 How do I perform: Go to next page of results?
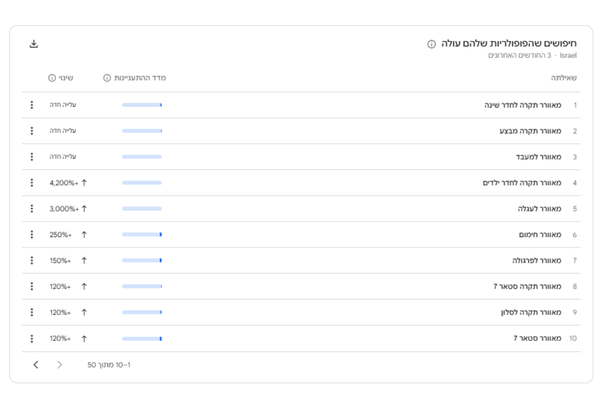point(36,365)
